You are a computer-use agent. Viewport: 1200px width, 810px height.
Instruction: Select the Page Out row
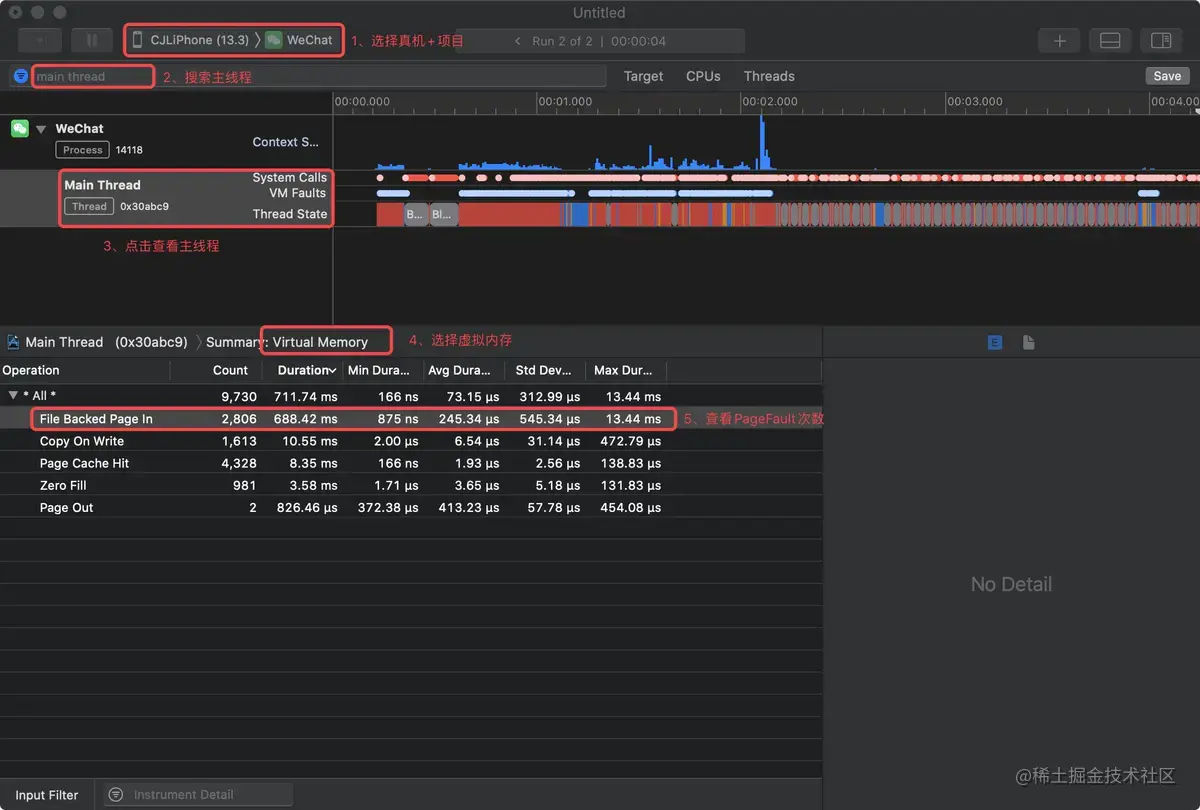click(411, 507)
